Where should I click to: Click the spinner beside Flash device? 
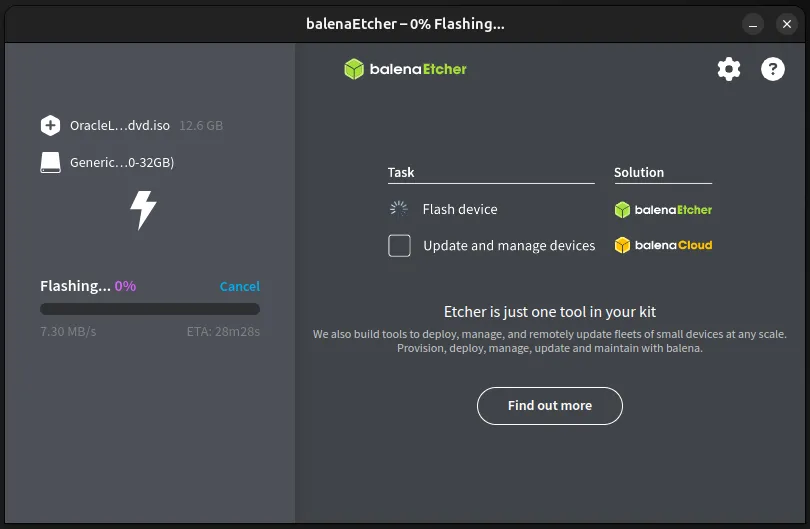coord(398,209)
